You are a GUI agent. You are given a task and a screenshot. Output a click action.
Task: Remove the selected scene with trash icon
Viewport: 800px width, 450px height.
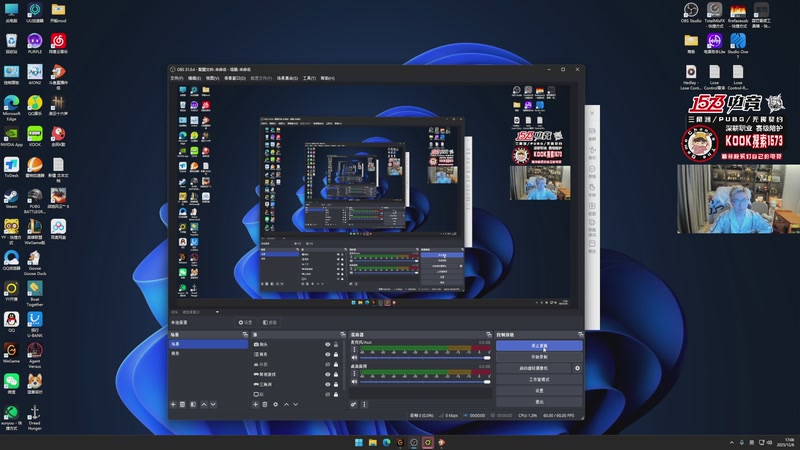182,405
